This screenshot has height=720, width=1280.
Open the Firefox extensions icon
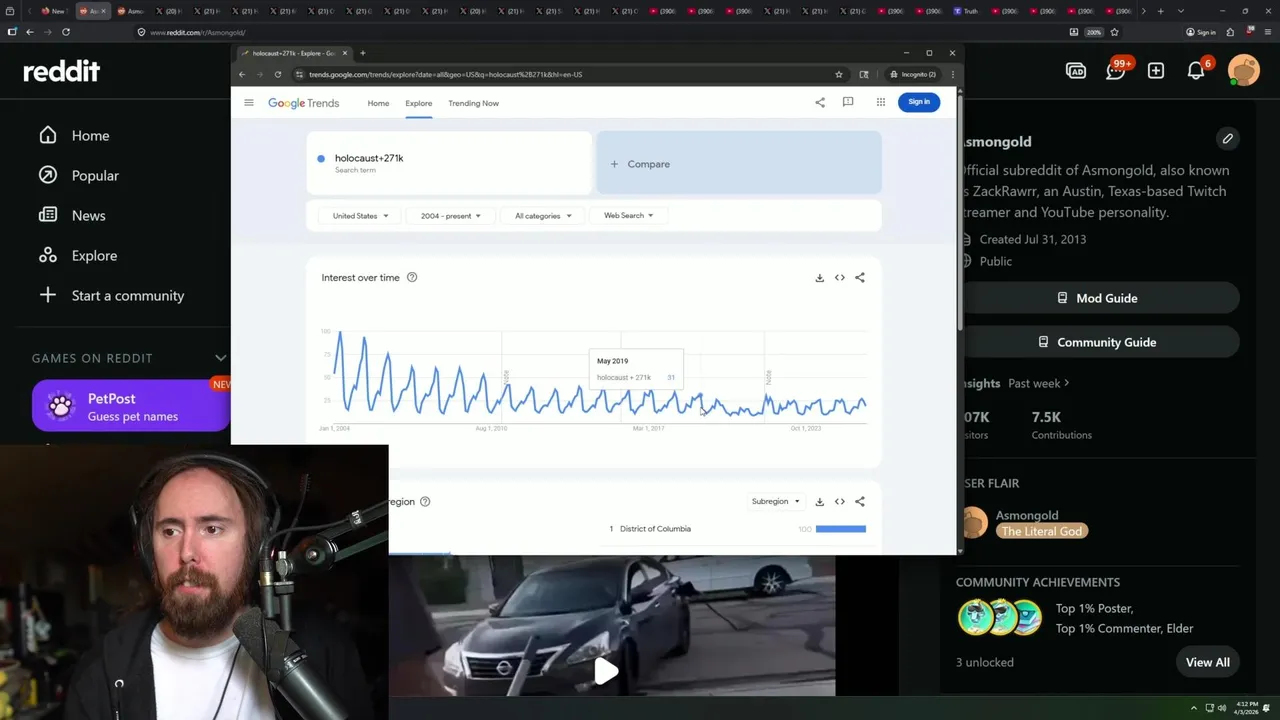[x=1230, y=32]
